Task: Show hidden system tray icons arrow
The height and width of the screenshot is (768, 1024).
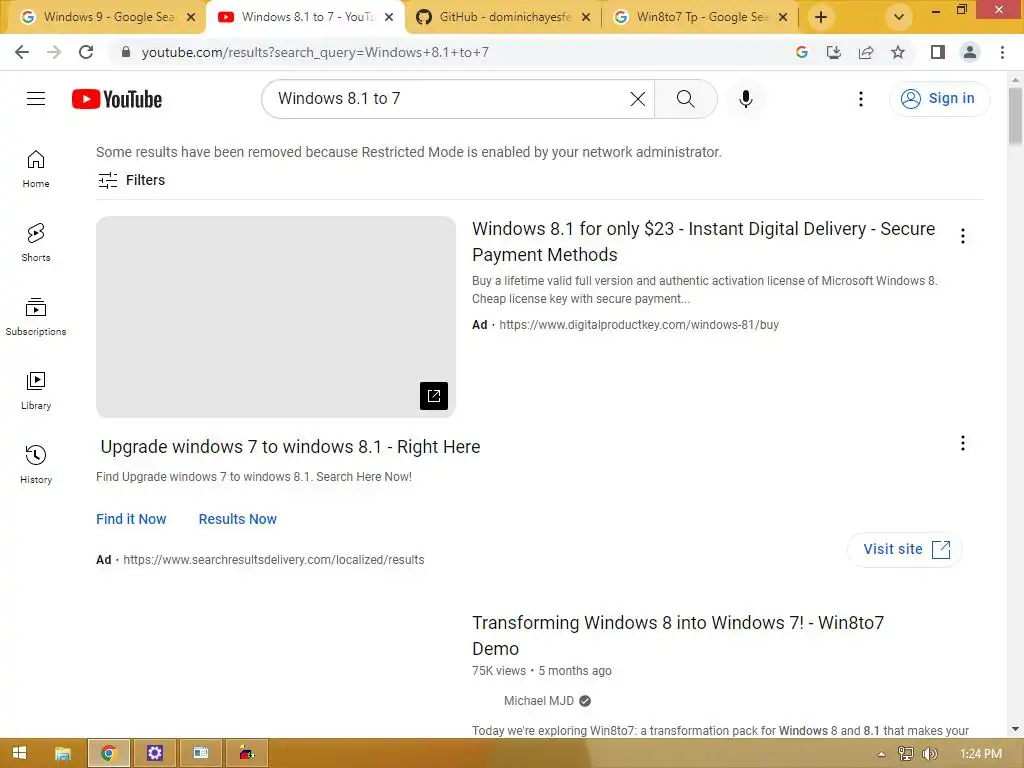Action: pos(881,754)
